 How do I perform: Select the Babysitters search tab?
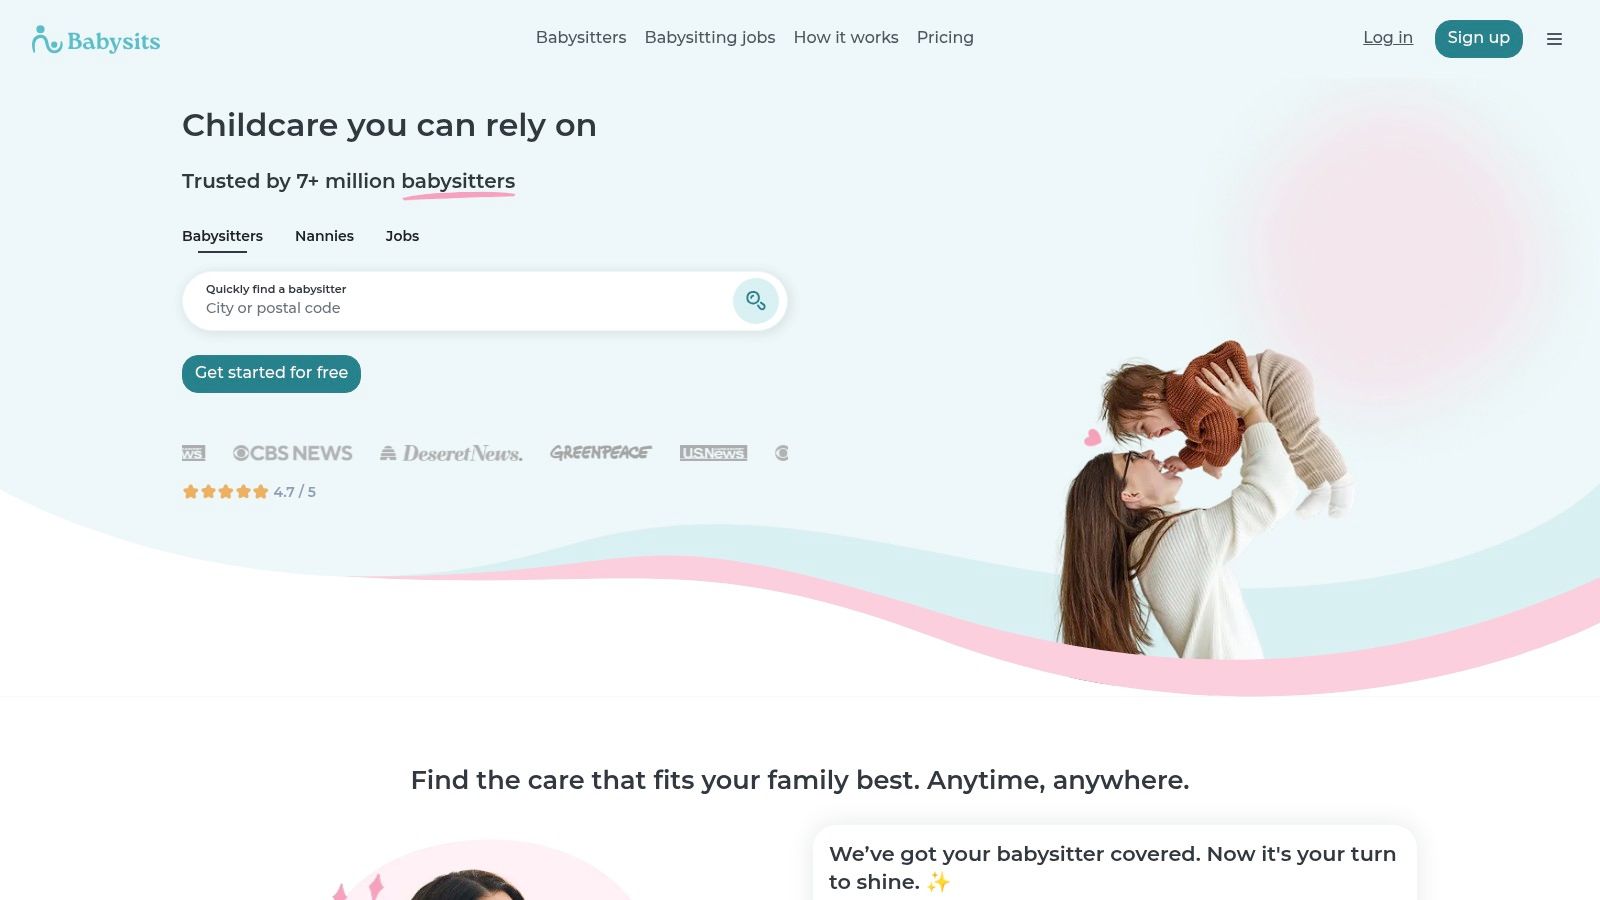pos(222,236)
